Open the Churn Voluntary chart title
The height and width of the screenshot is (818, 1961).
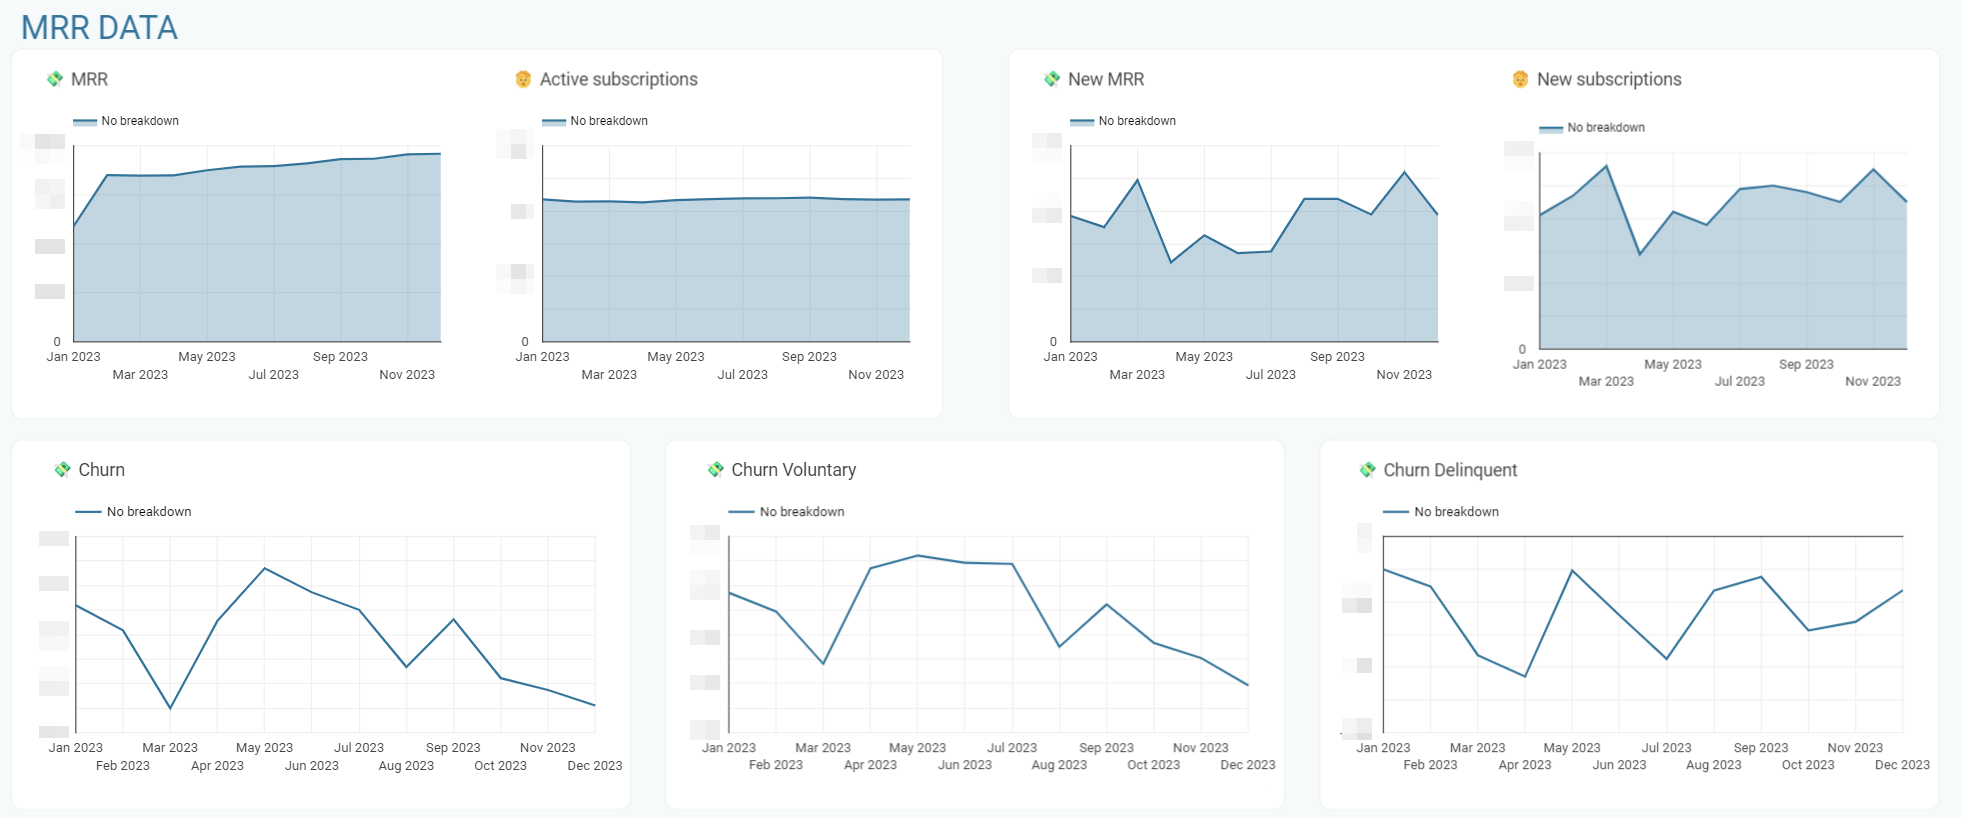point(793,470)
